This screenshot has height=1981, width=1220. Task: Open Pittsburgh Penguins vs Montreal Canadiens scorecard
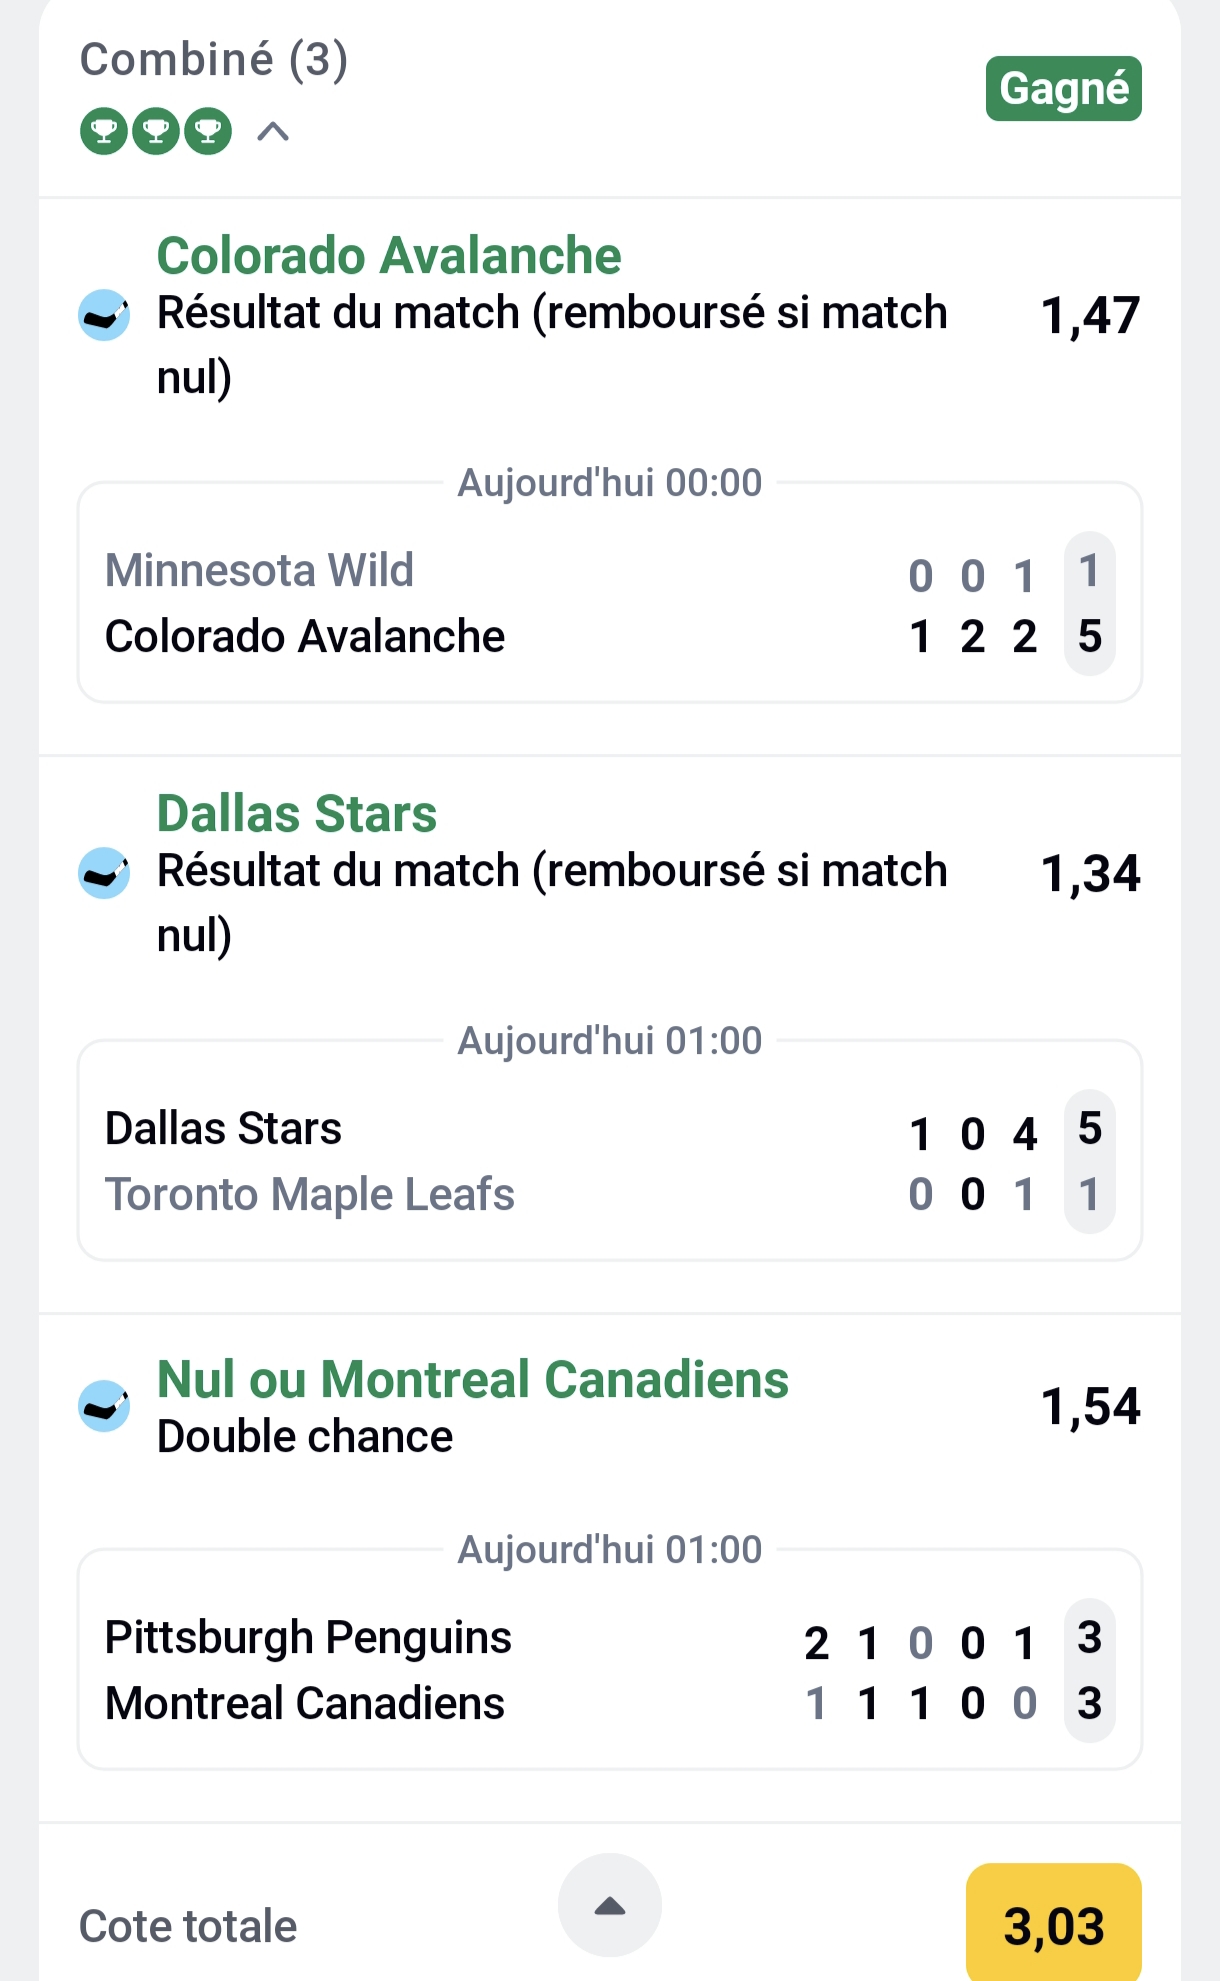pos(609,1670)
